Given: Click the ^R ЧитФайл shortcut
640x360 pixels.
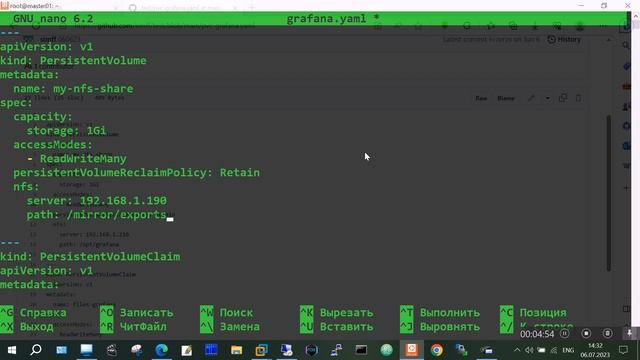Looking at the screenshot, I should 133,327.
